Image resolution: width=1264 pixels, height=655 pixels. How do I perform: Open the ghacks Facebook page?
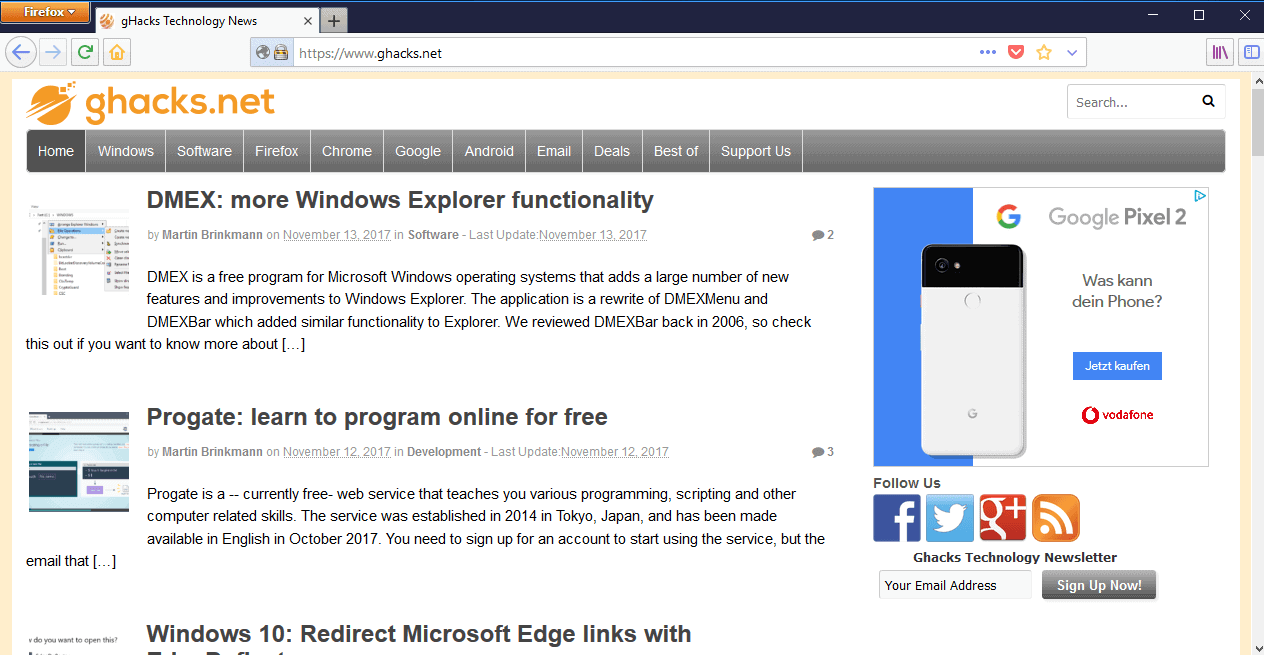[x=896, y=517]
